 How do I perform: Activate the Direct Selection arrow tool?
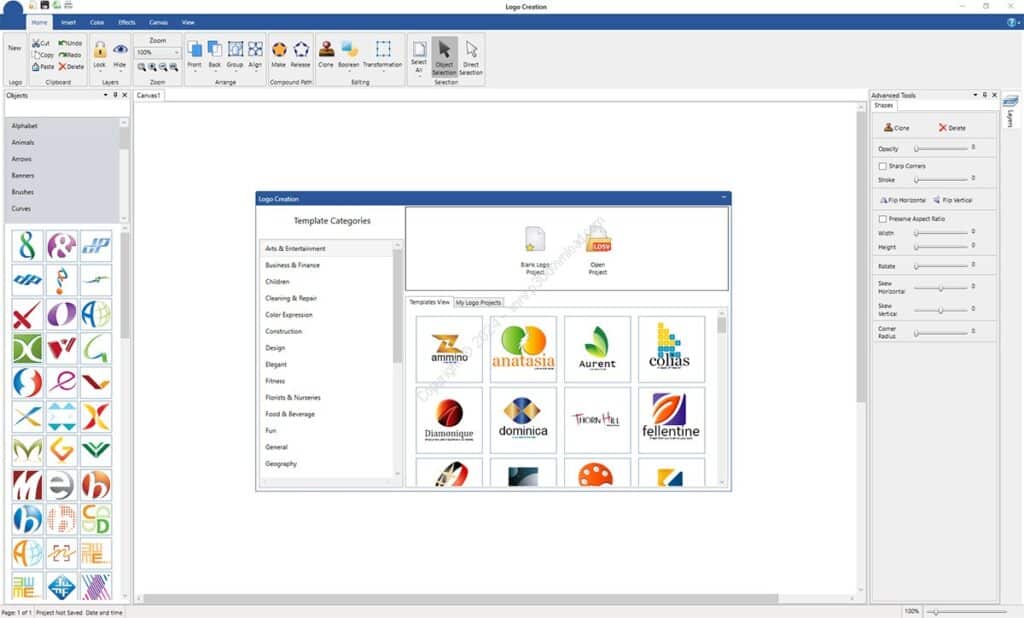tap(471, 50)
